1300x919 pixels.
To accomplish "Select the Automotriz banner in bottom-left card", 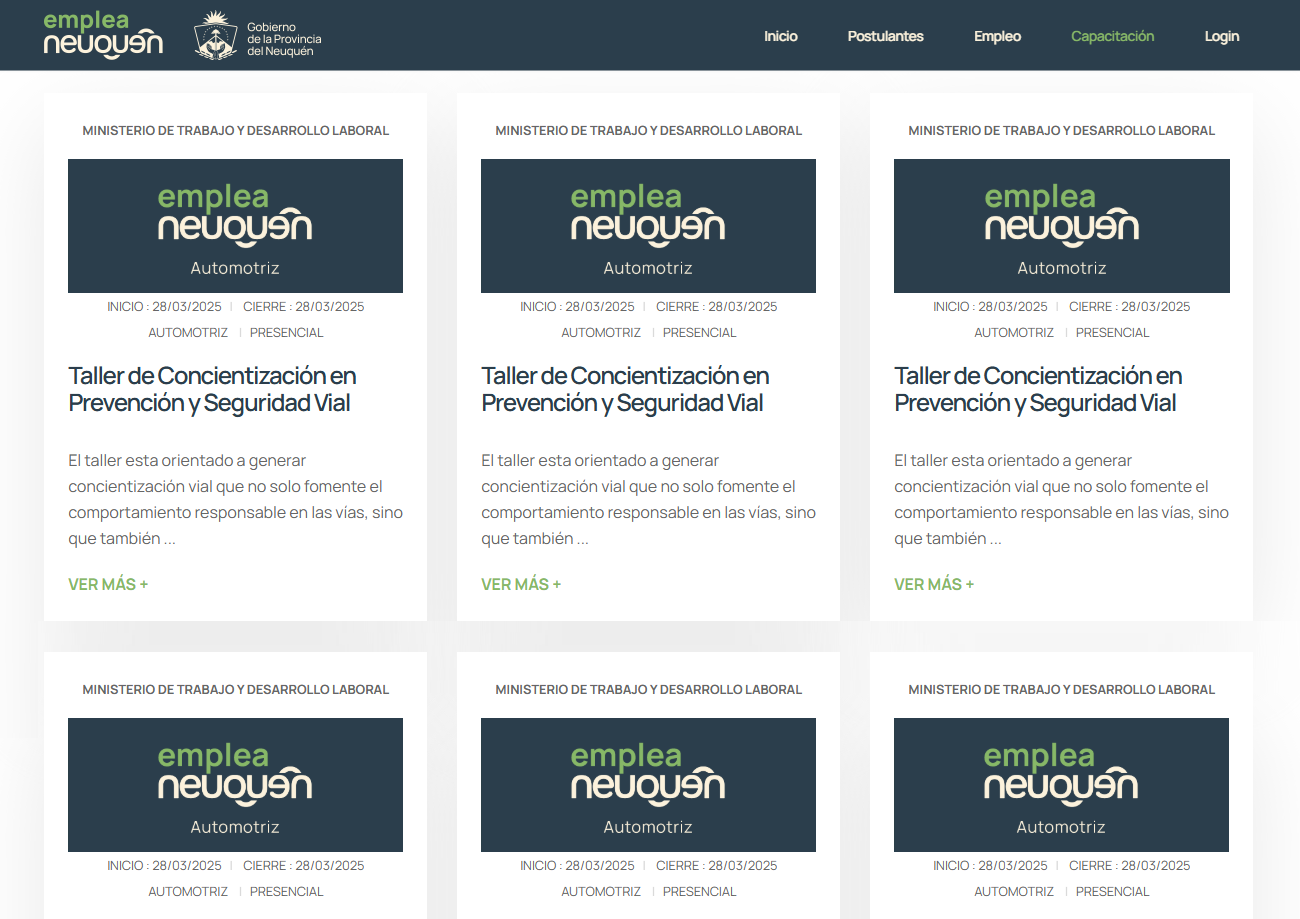I will click(x=235, y=785).
